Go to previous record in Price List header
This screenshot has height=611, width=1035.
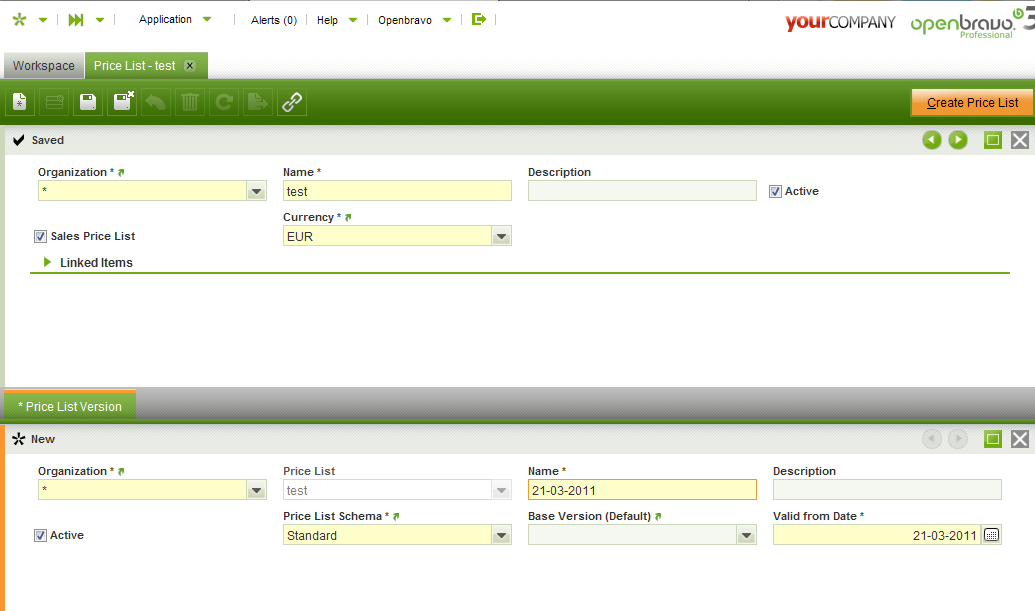pyautogui.click(x=932, y=140)
